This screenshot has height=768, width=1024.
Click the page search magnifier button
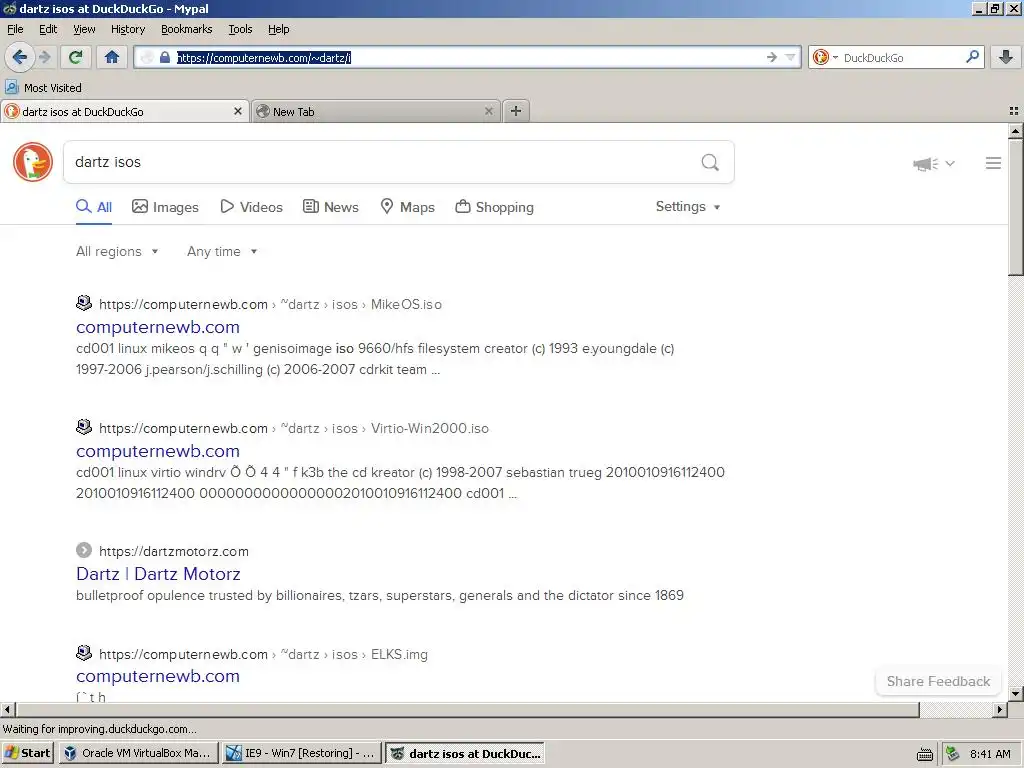click(x=710, y=162)
